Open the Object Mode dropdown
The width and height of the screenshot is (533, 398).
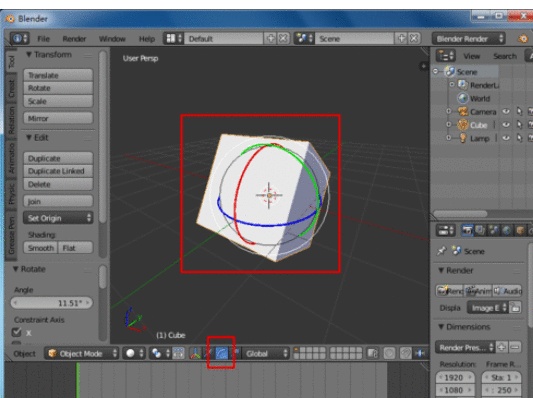(x=82, y=353)
